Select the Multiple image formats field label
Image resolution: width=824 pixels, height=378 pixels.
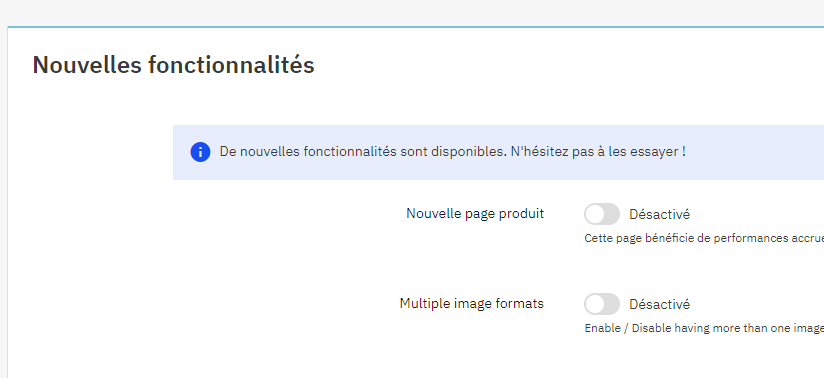coord(471,303)
